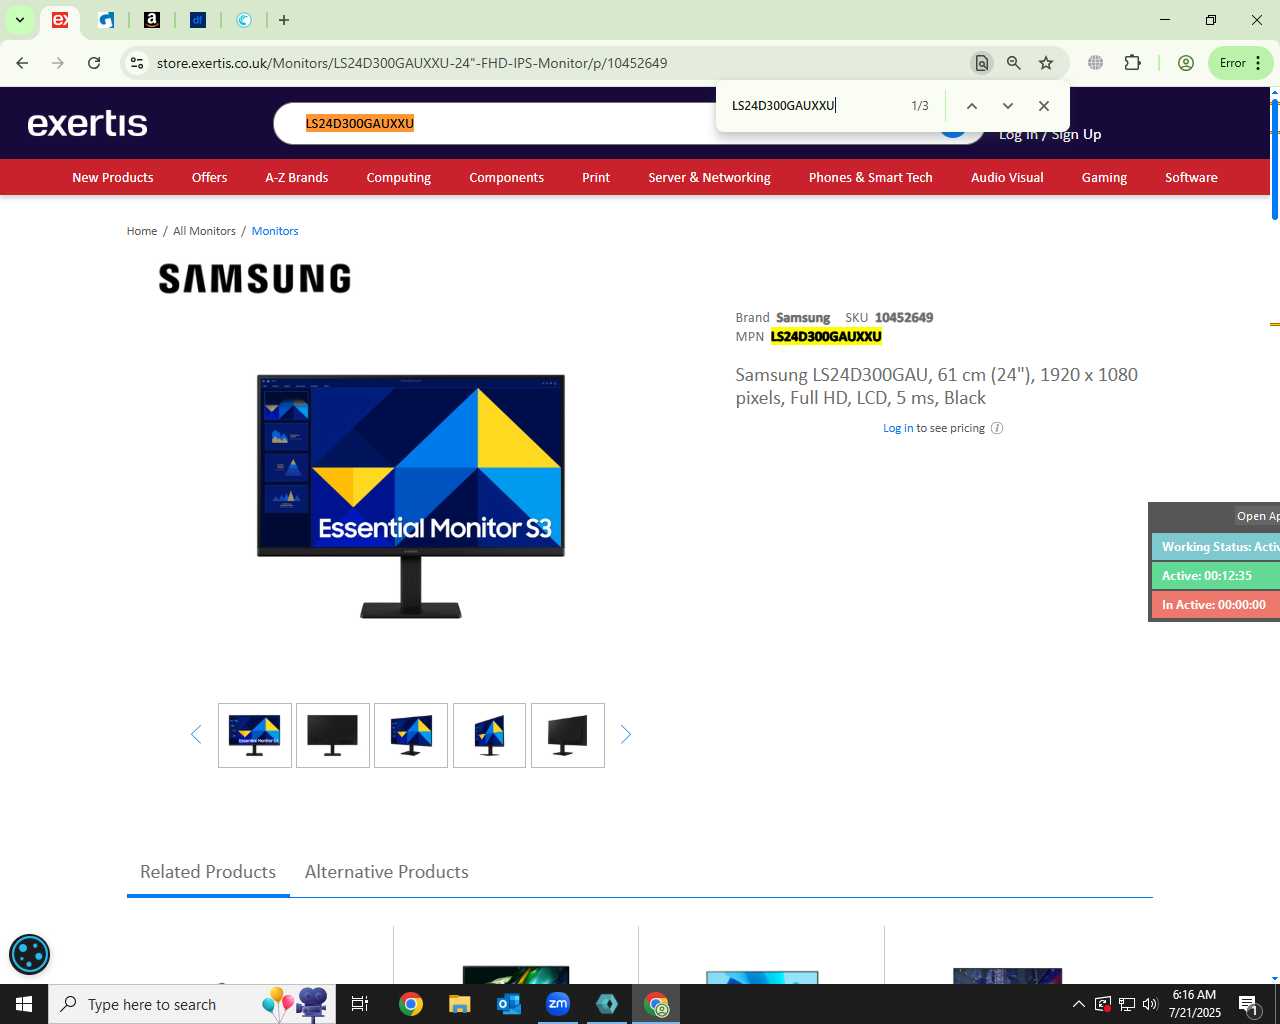This screenshot has height=1024, width=1280.
Task: Open the Print menu
Action: (596, 177)
